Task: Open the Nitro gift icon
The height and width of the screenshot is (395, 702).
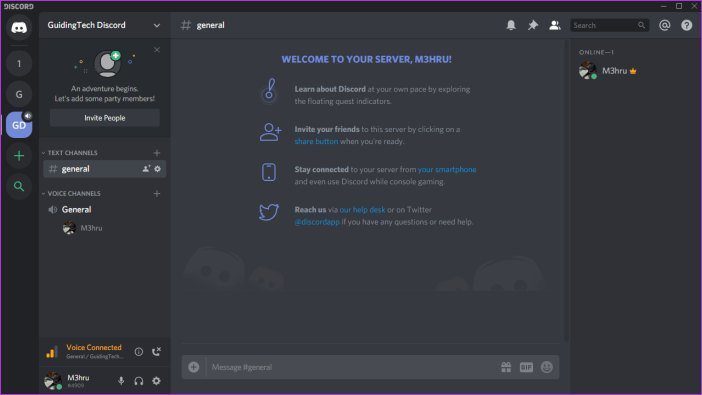Action: 506,367
